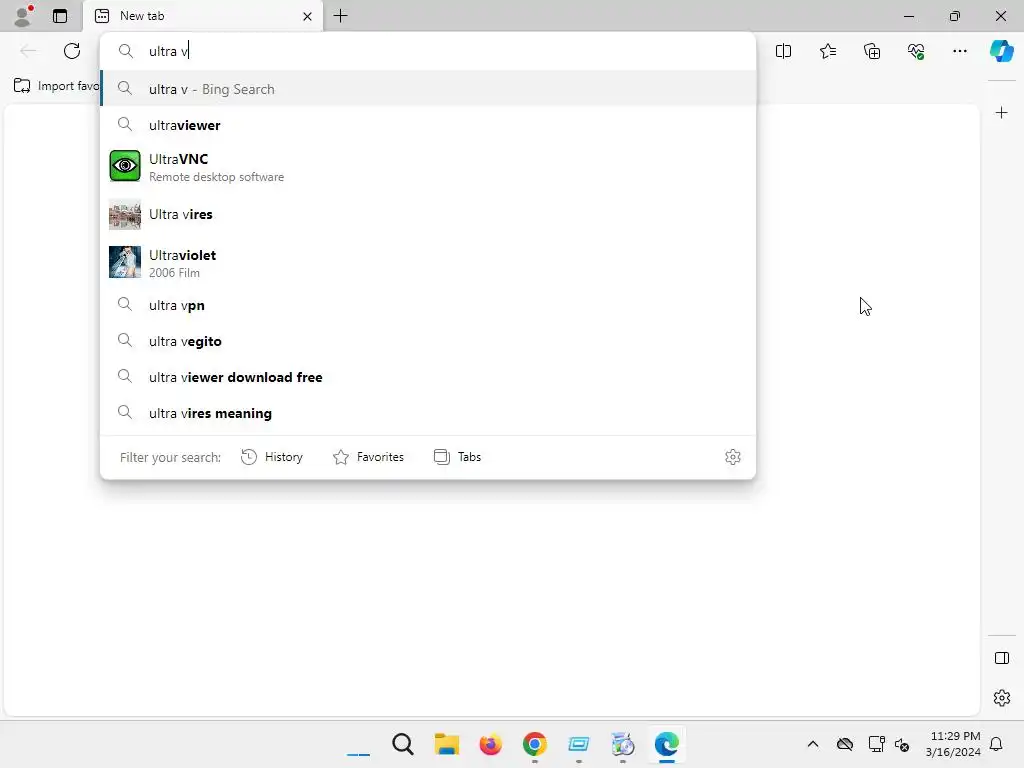Image resolution: width=1024 pixels, height=768 pixels.
Task: Click the OneDrive cloud tray icon
Action: (x=844, y=744)
